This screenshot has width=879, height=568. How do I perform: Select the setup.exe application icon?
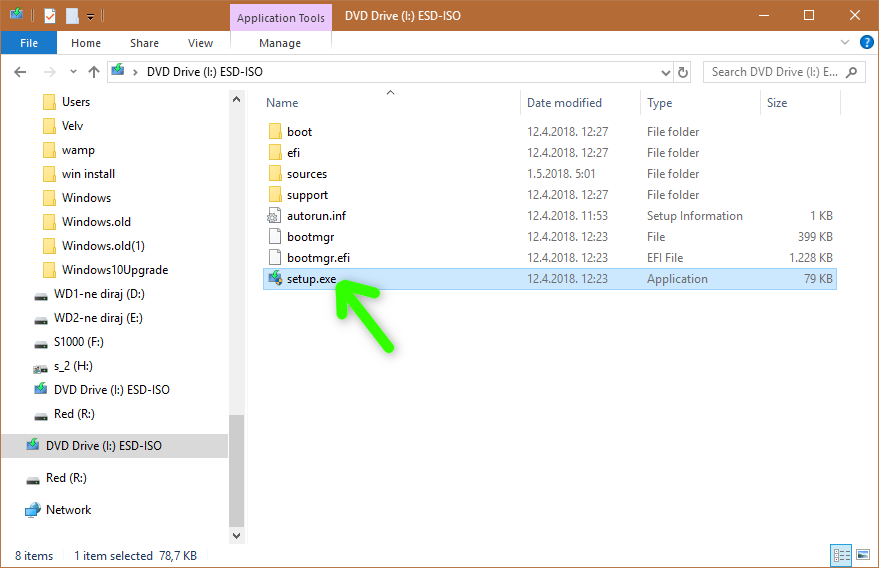pos(275,278)
